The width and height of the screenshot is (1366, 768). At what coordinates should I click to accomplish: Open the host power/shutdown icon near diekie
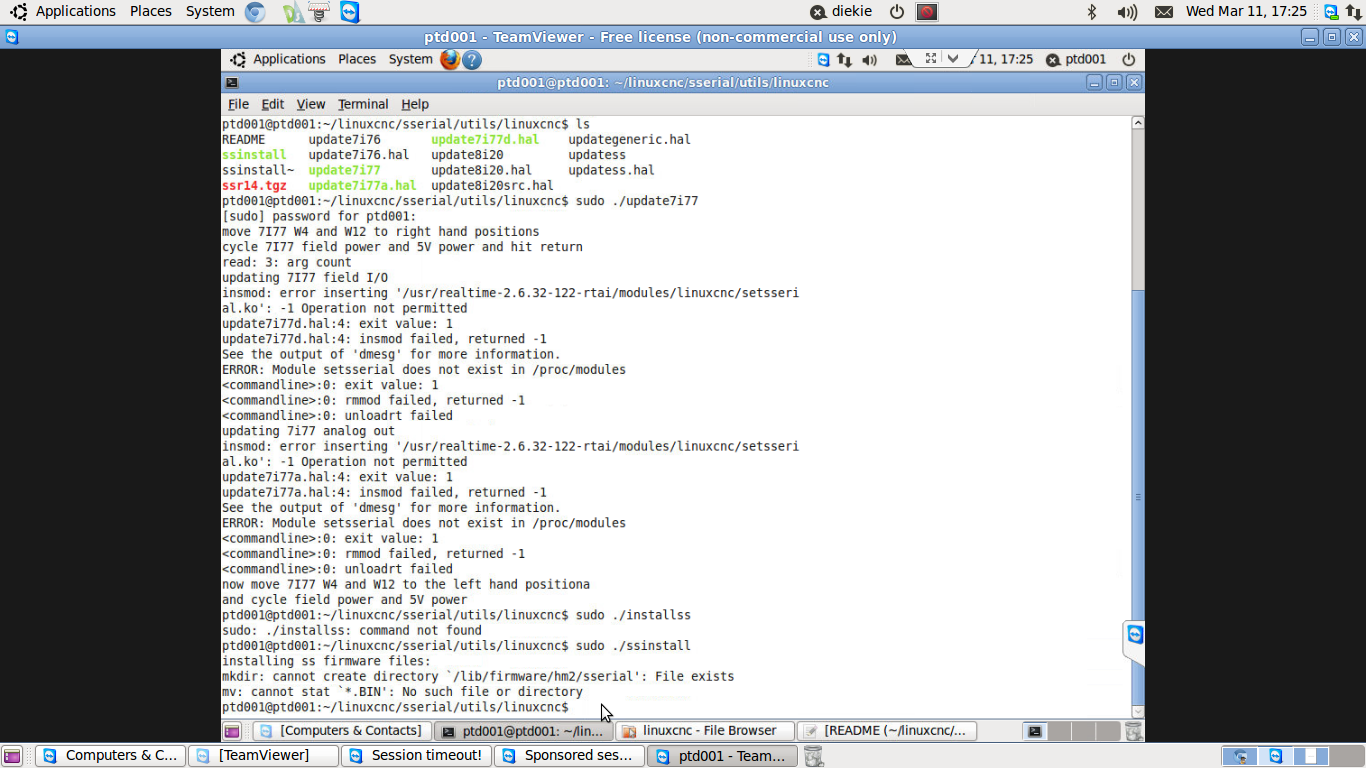(897, 12)
